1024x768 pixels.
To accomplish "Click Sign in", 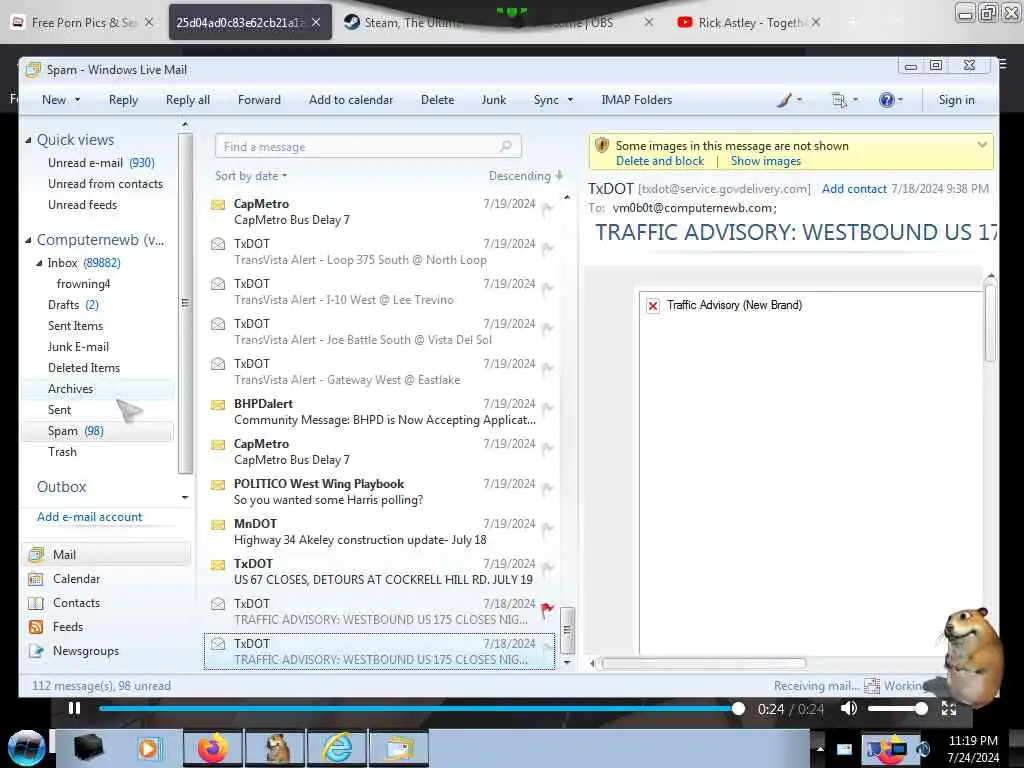I will pyautogui.click(x=956, y=100).
